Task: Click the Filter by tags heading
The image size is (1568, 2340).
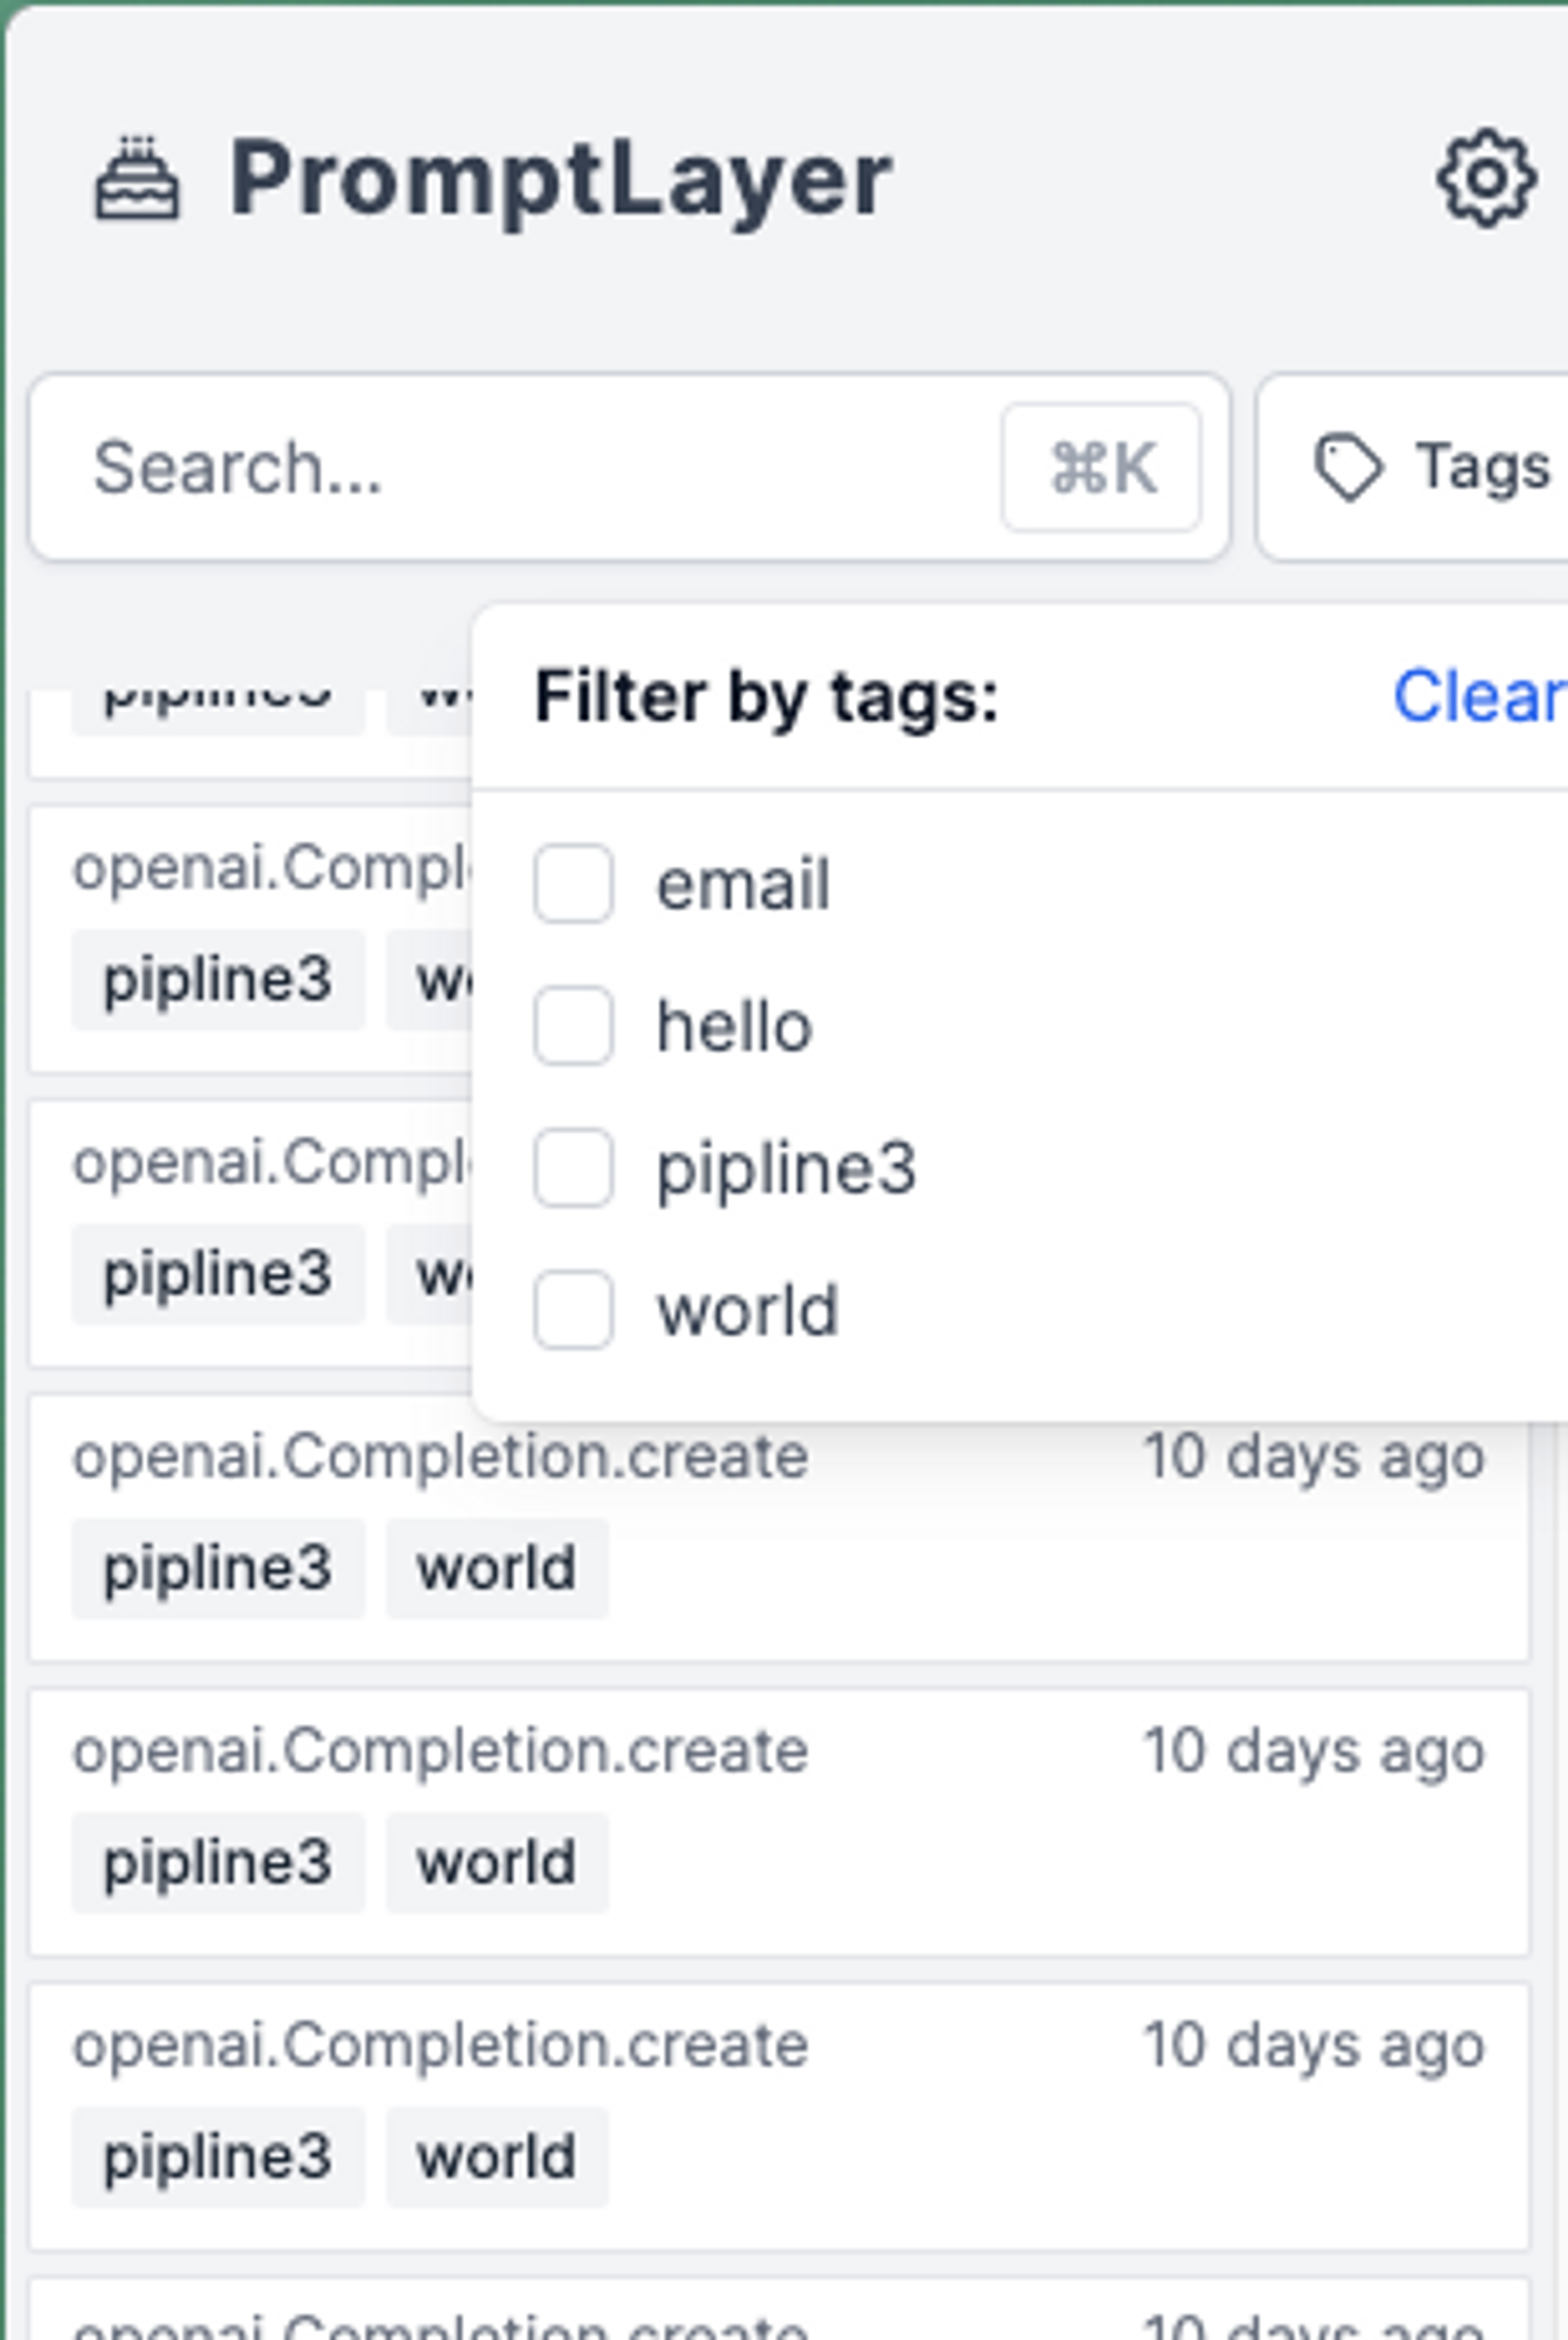Action: click(x=766, y=696)
